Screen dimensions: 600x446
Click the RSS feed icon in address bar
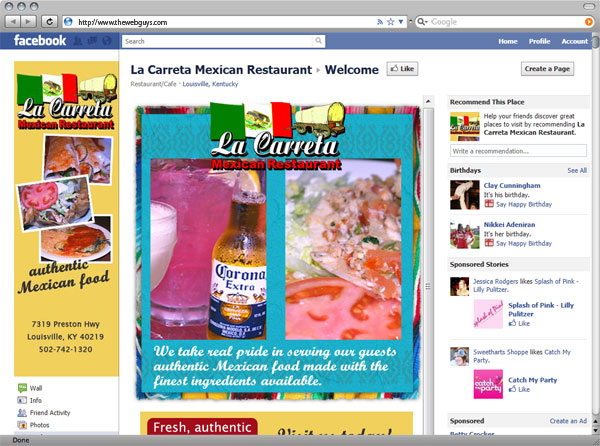(380, 22)
